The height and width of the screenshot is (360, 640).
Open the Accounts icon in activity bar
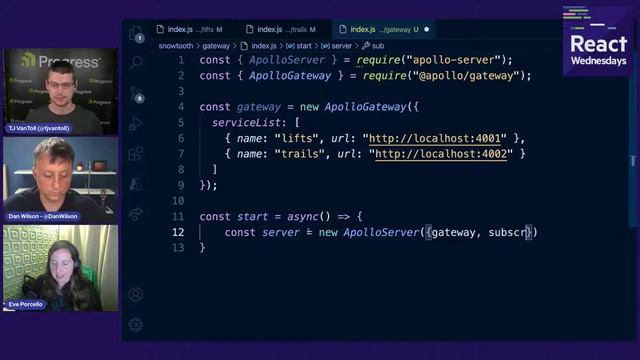(136, 294)
